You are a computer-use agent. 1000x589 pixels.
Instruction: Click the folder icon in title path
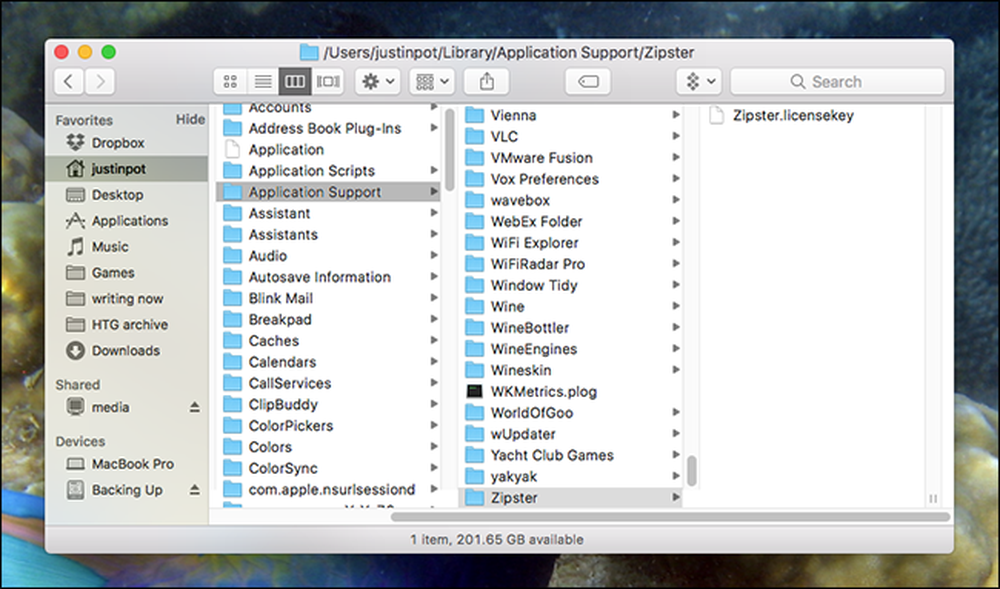click(x=309, y=52)
